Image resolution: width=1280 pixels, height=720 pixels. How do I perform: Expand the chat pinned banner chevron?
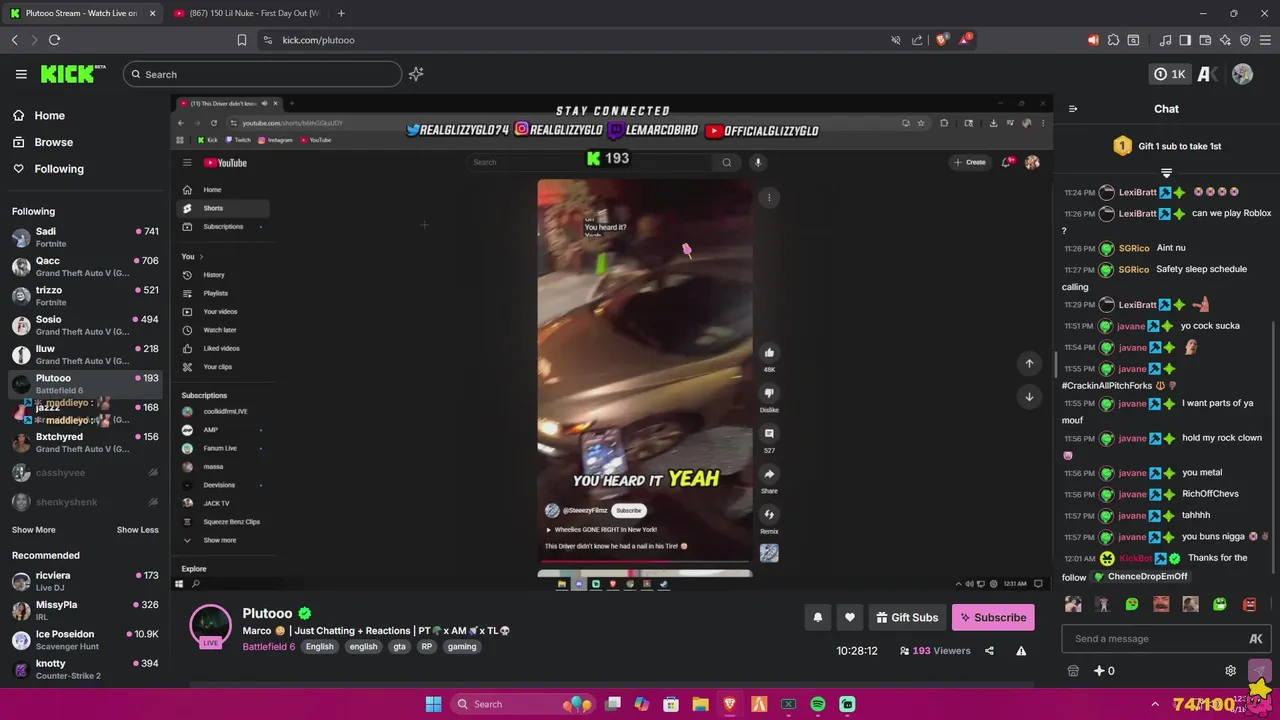click(x=1166, y=173)
